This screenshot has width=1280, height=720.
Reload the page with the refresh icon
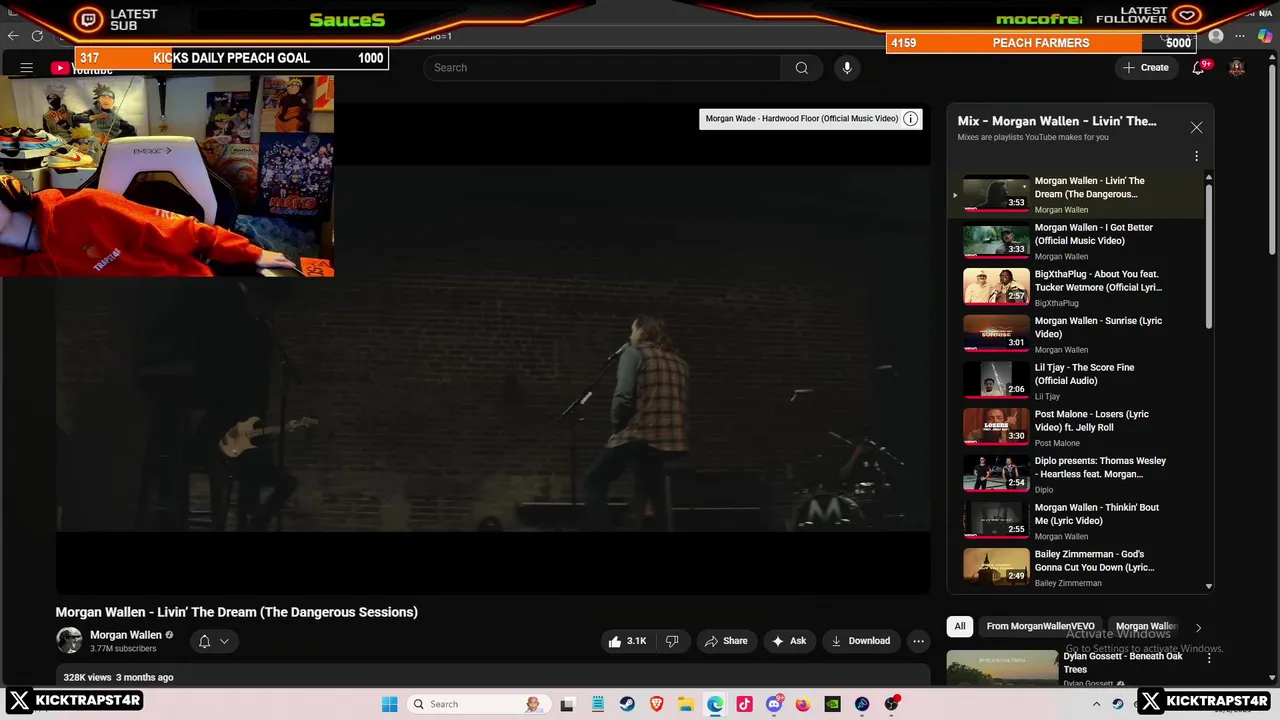point(37,36)
